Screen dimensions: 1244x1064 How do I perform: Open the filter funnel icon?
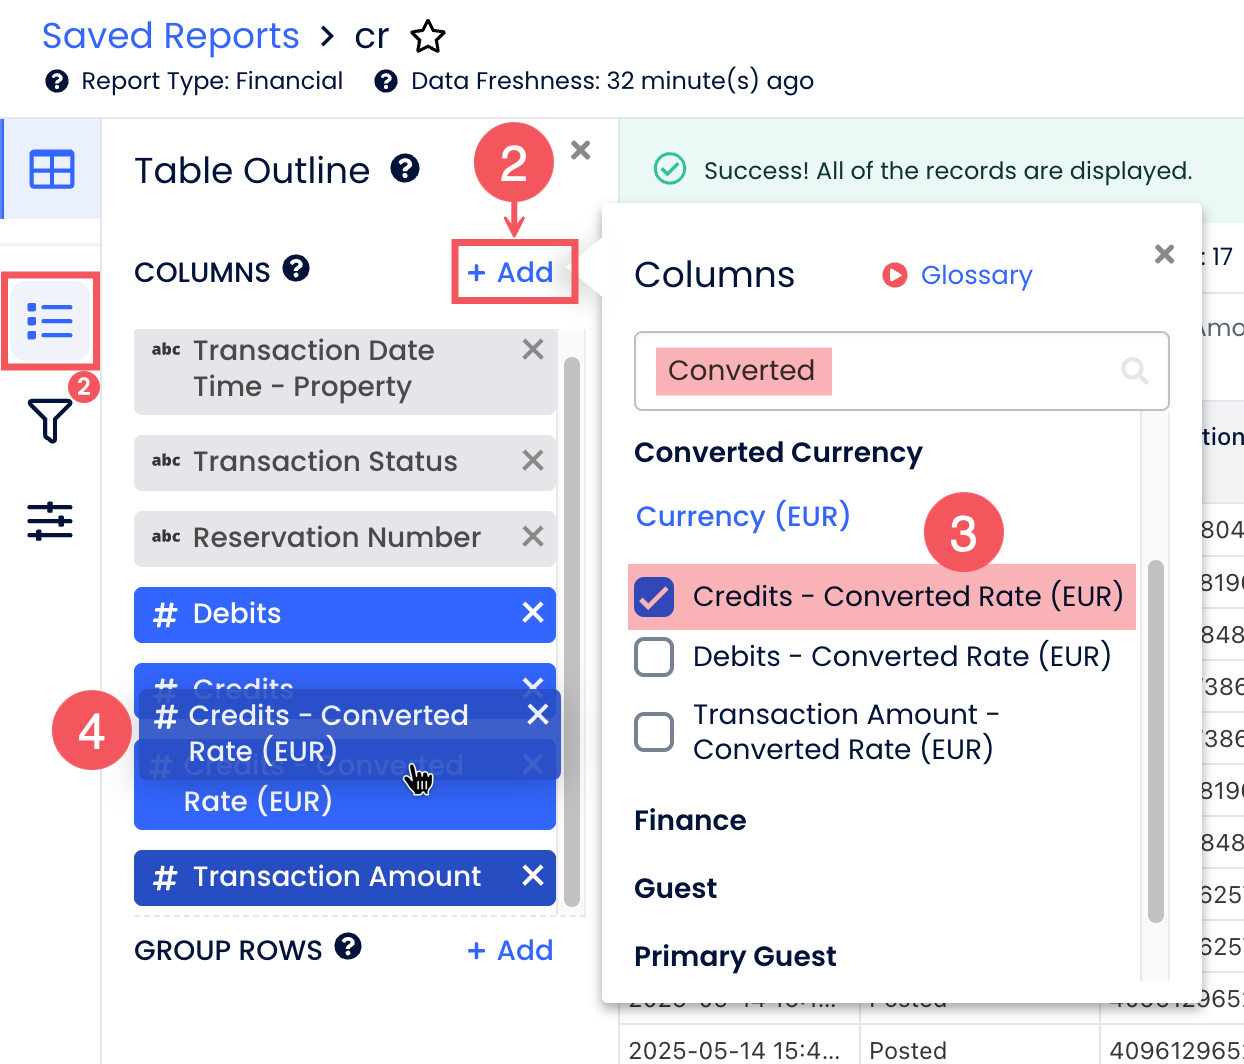50,420
